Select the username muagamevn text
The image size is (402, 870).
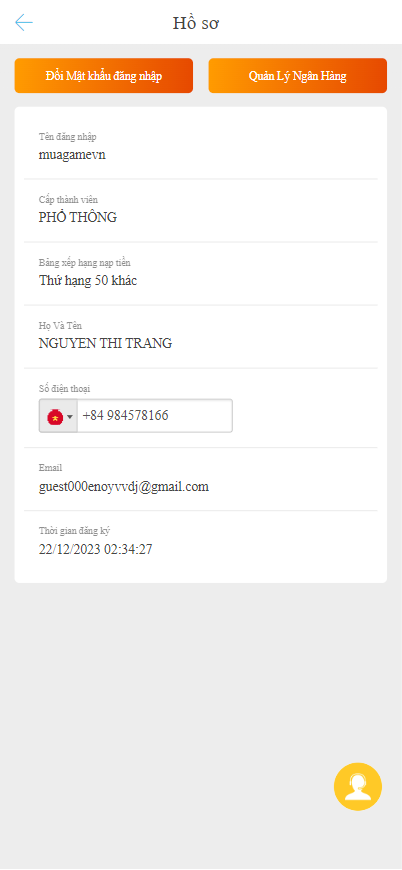pyautogui.click(x=72, y=155)
